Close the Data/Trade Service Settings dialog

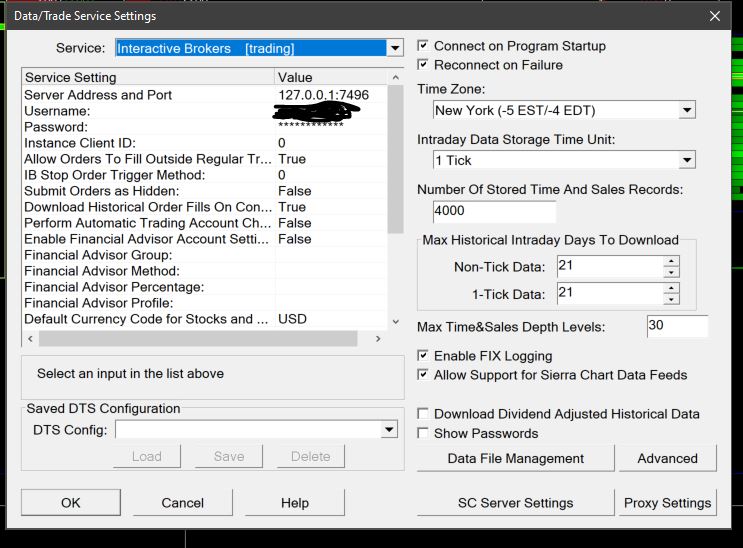(715, 16)
